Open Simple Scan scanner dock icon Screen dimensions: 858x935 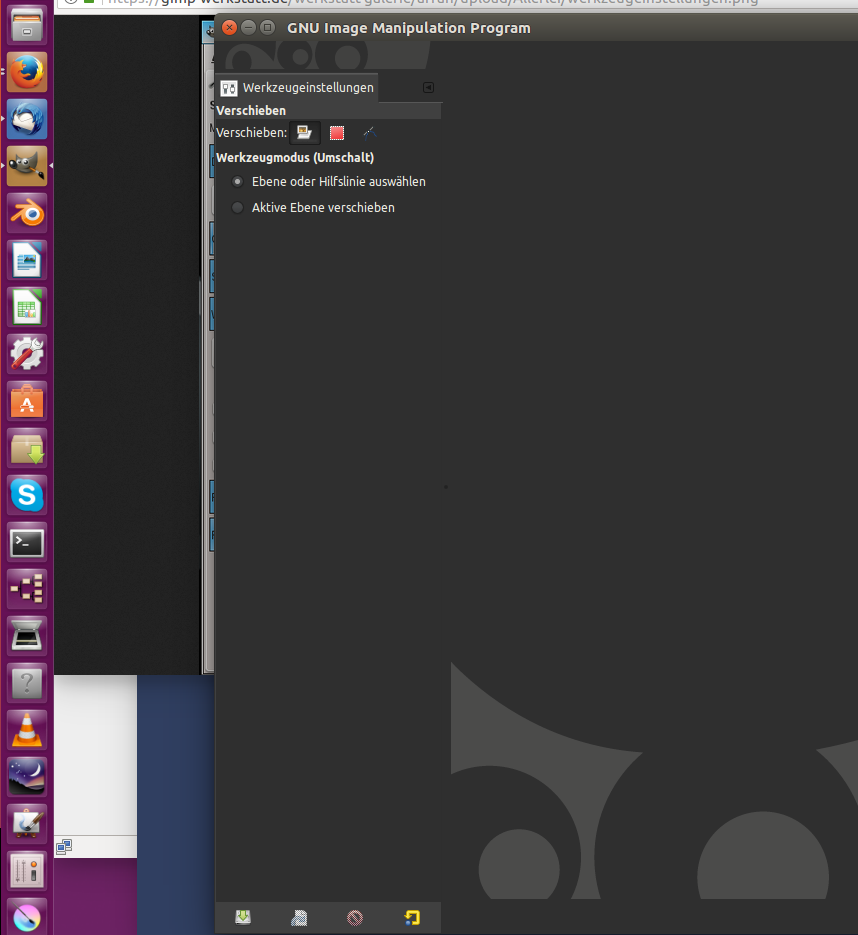pos(27,636)
